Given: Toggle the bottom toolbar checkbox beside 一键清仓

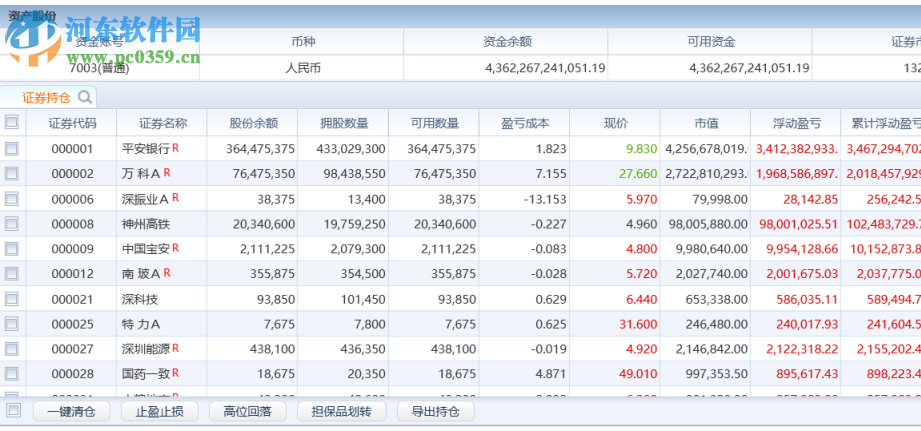Looking at the screenshot, I should click(14, 410).
